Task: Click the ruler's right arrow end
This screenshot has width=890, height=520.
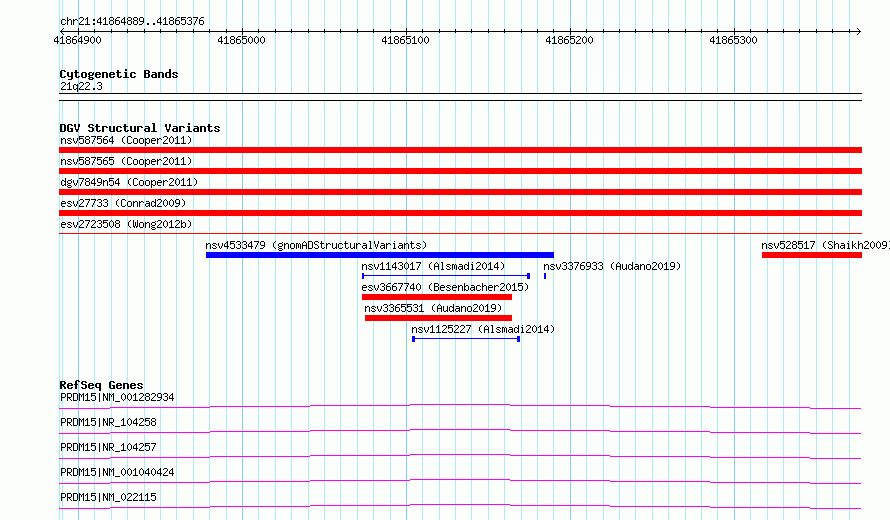Action: point(859,31)
